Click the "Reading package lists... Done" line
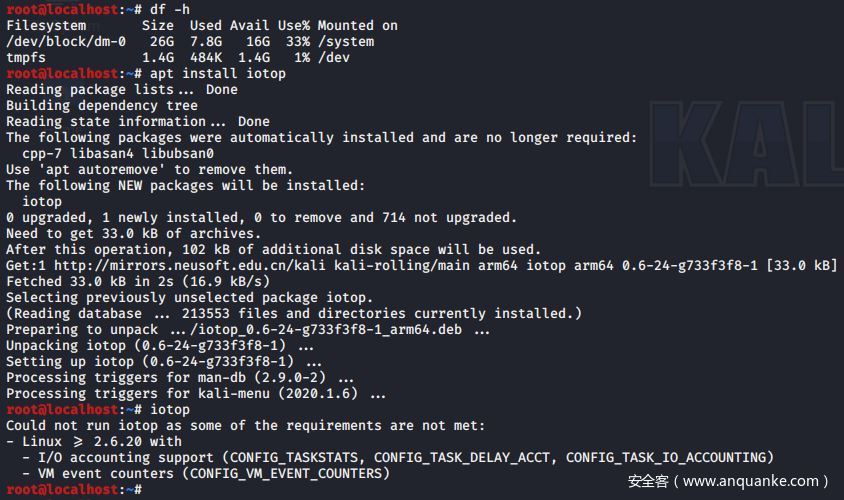The width and height of the screenshot is (844, 500). point(122,89)
